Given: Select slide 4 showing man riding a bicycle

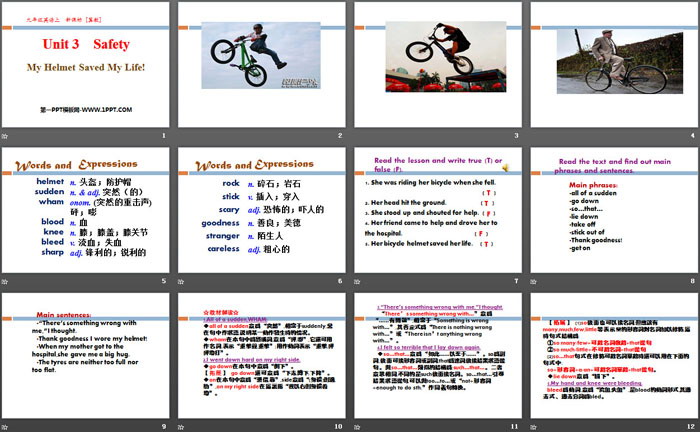Looking at the screenshot, I should (612, 64).
